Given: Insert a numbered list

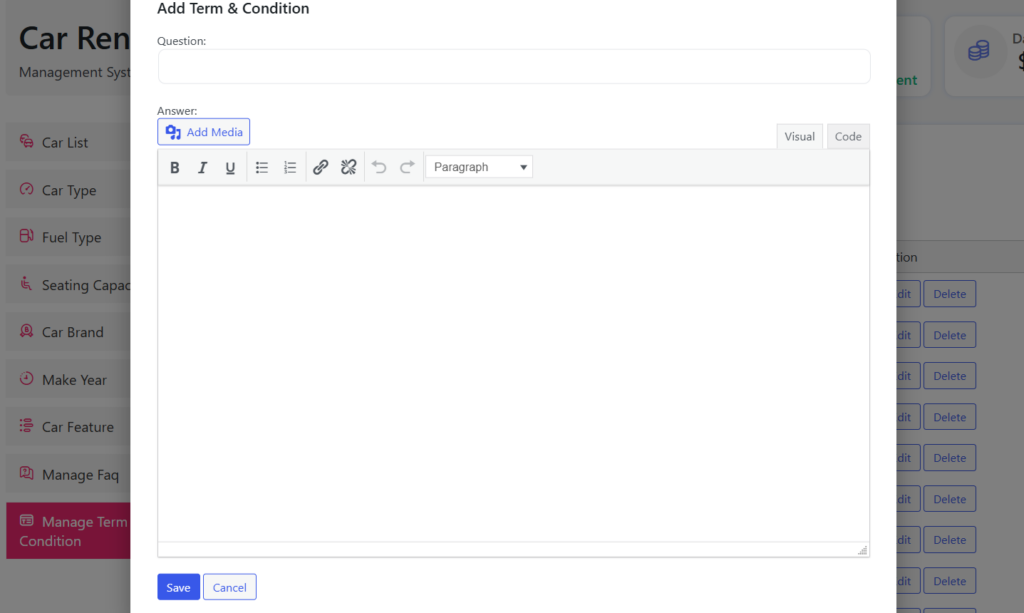Looking at the screenshot, I should (290, 168).
